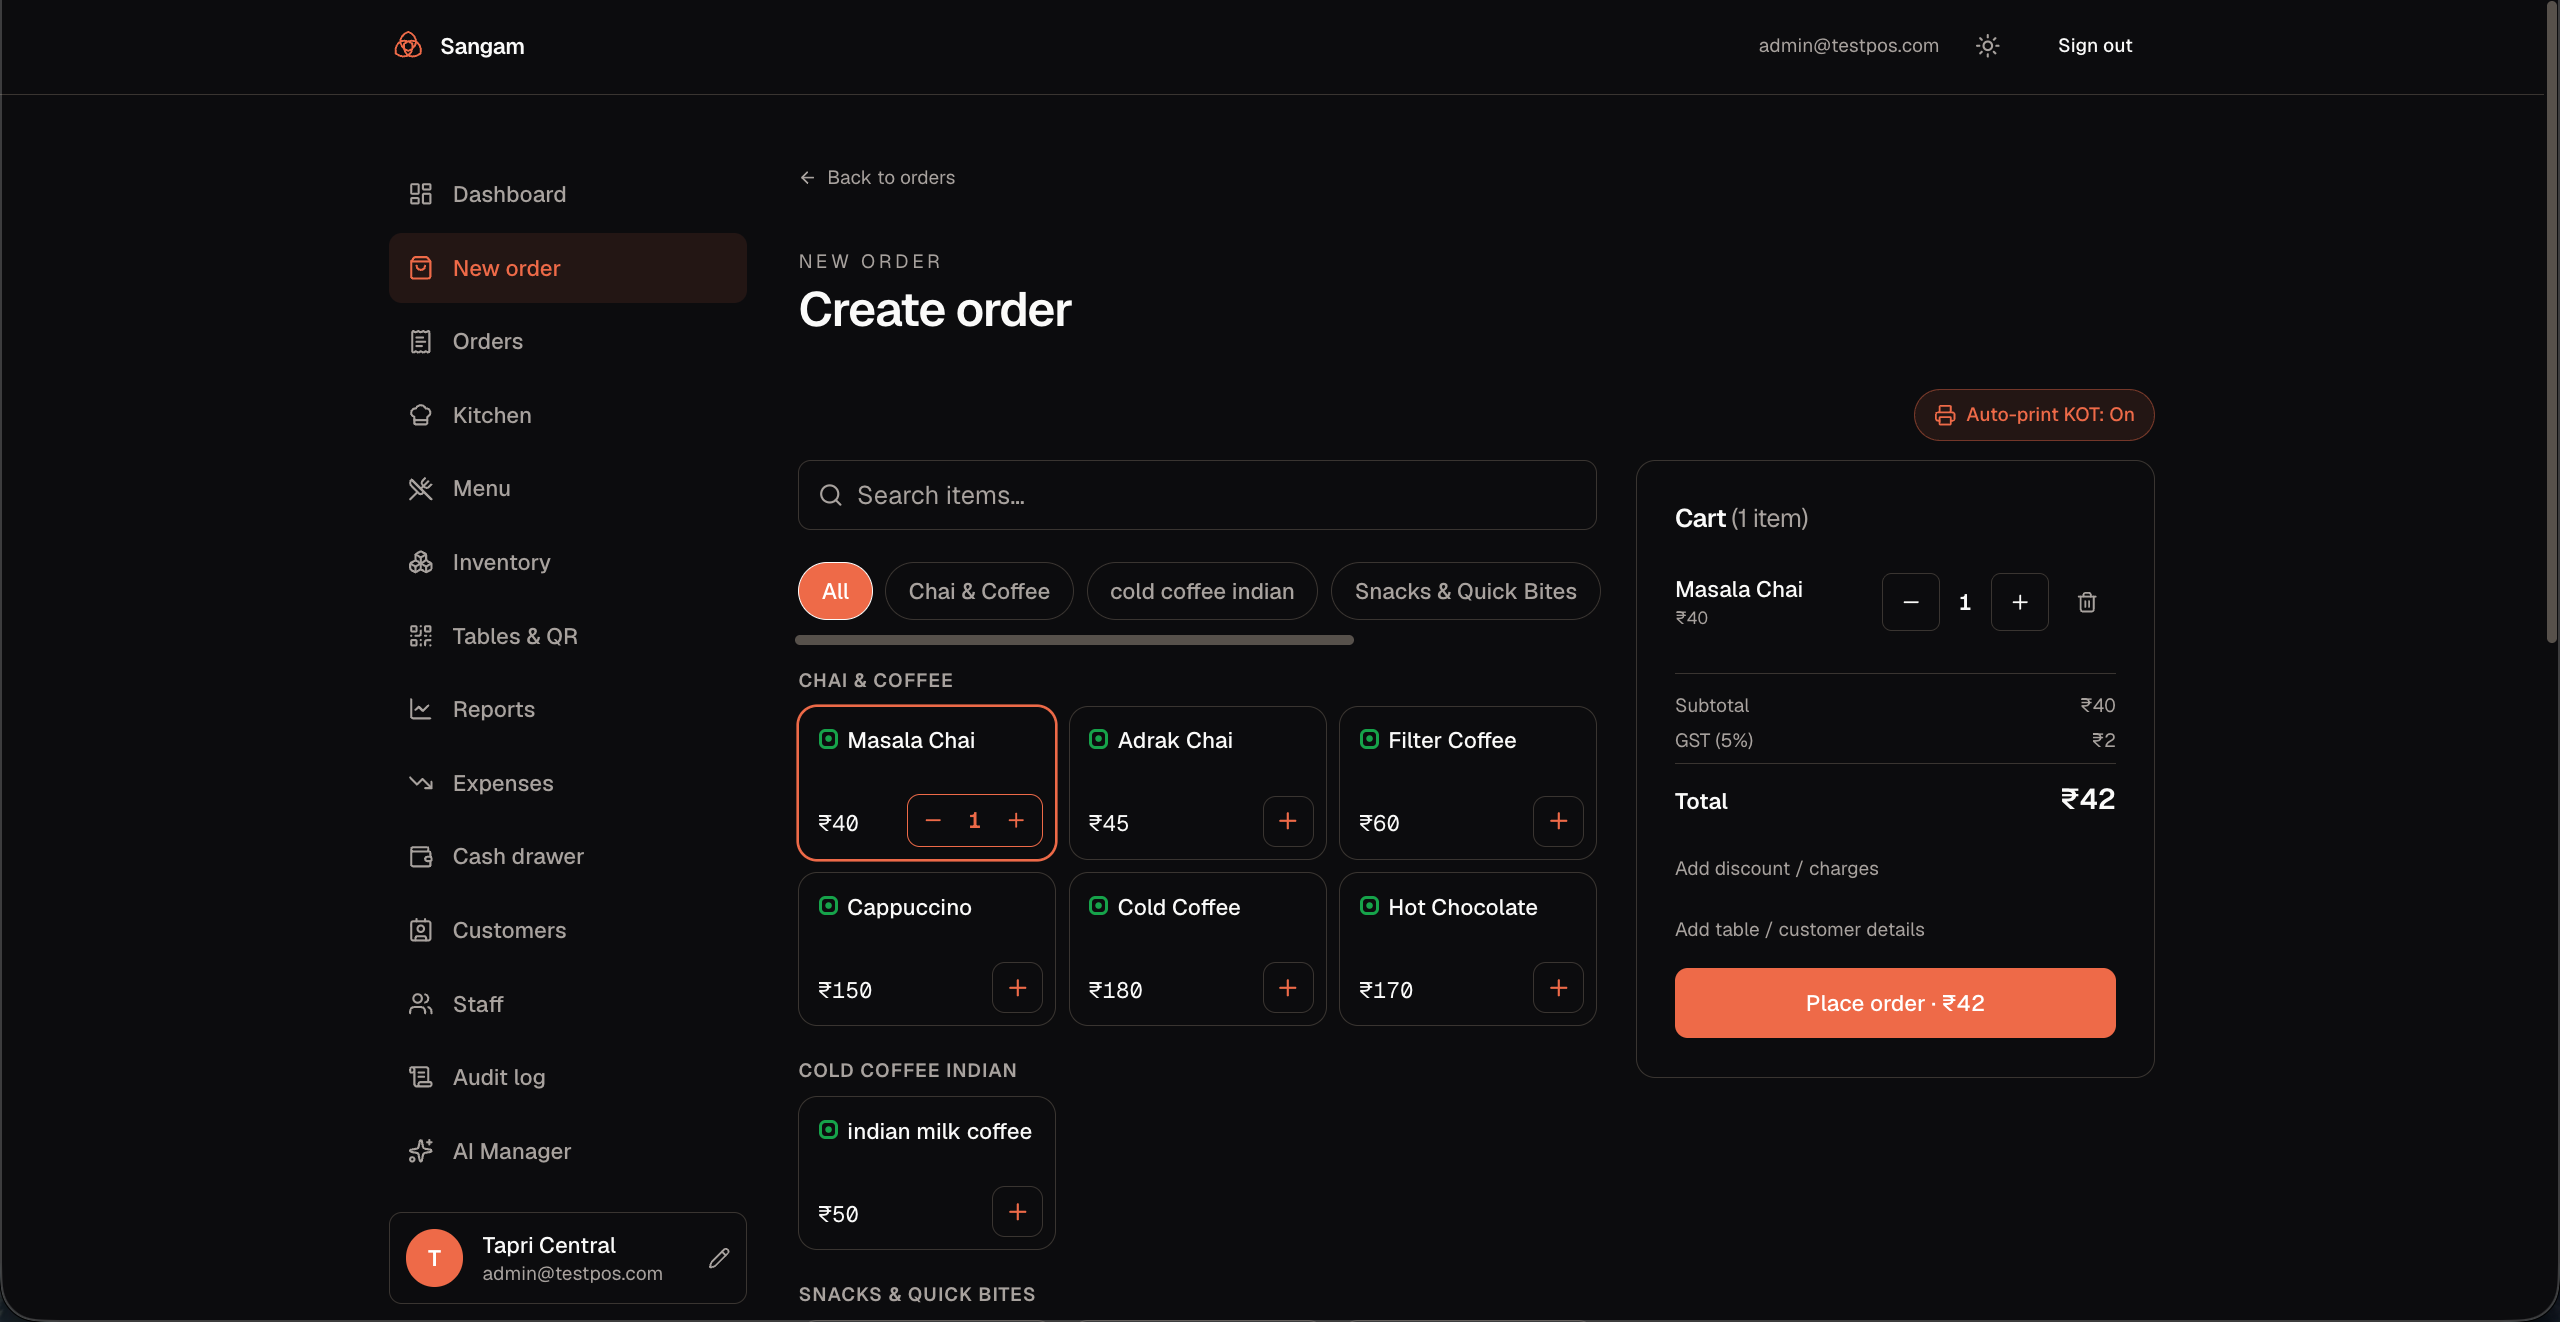
Task: Place order for ₹42
Action: [x=1895, y=1003]
